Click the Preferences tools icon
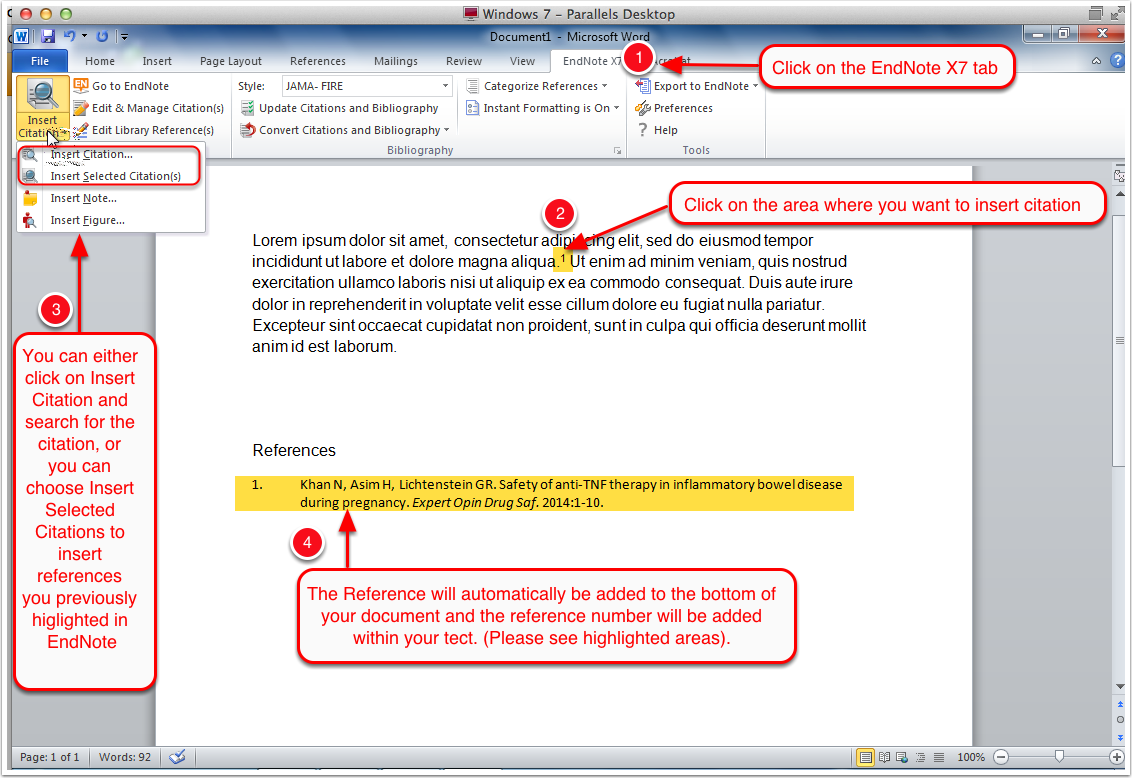 643,108
